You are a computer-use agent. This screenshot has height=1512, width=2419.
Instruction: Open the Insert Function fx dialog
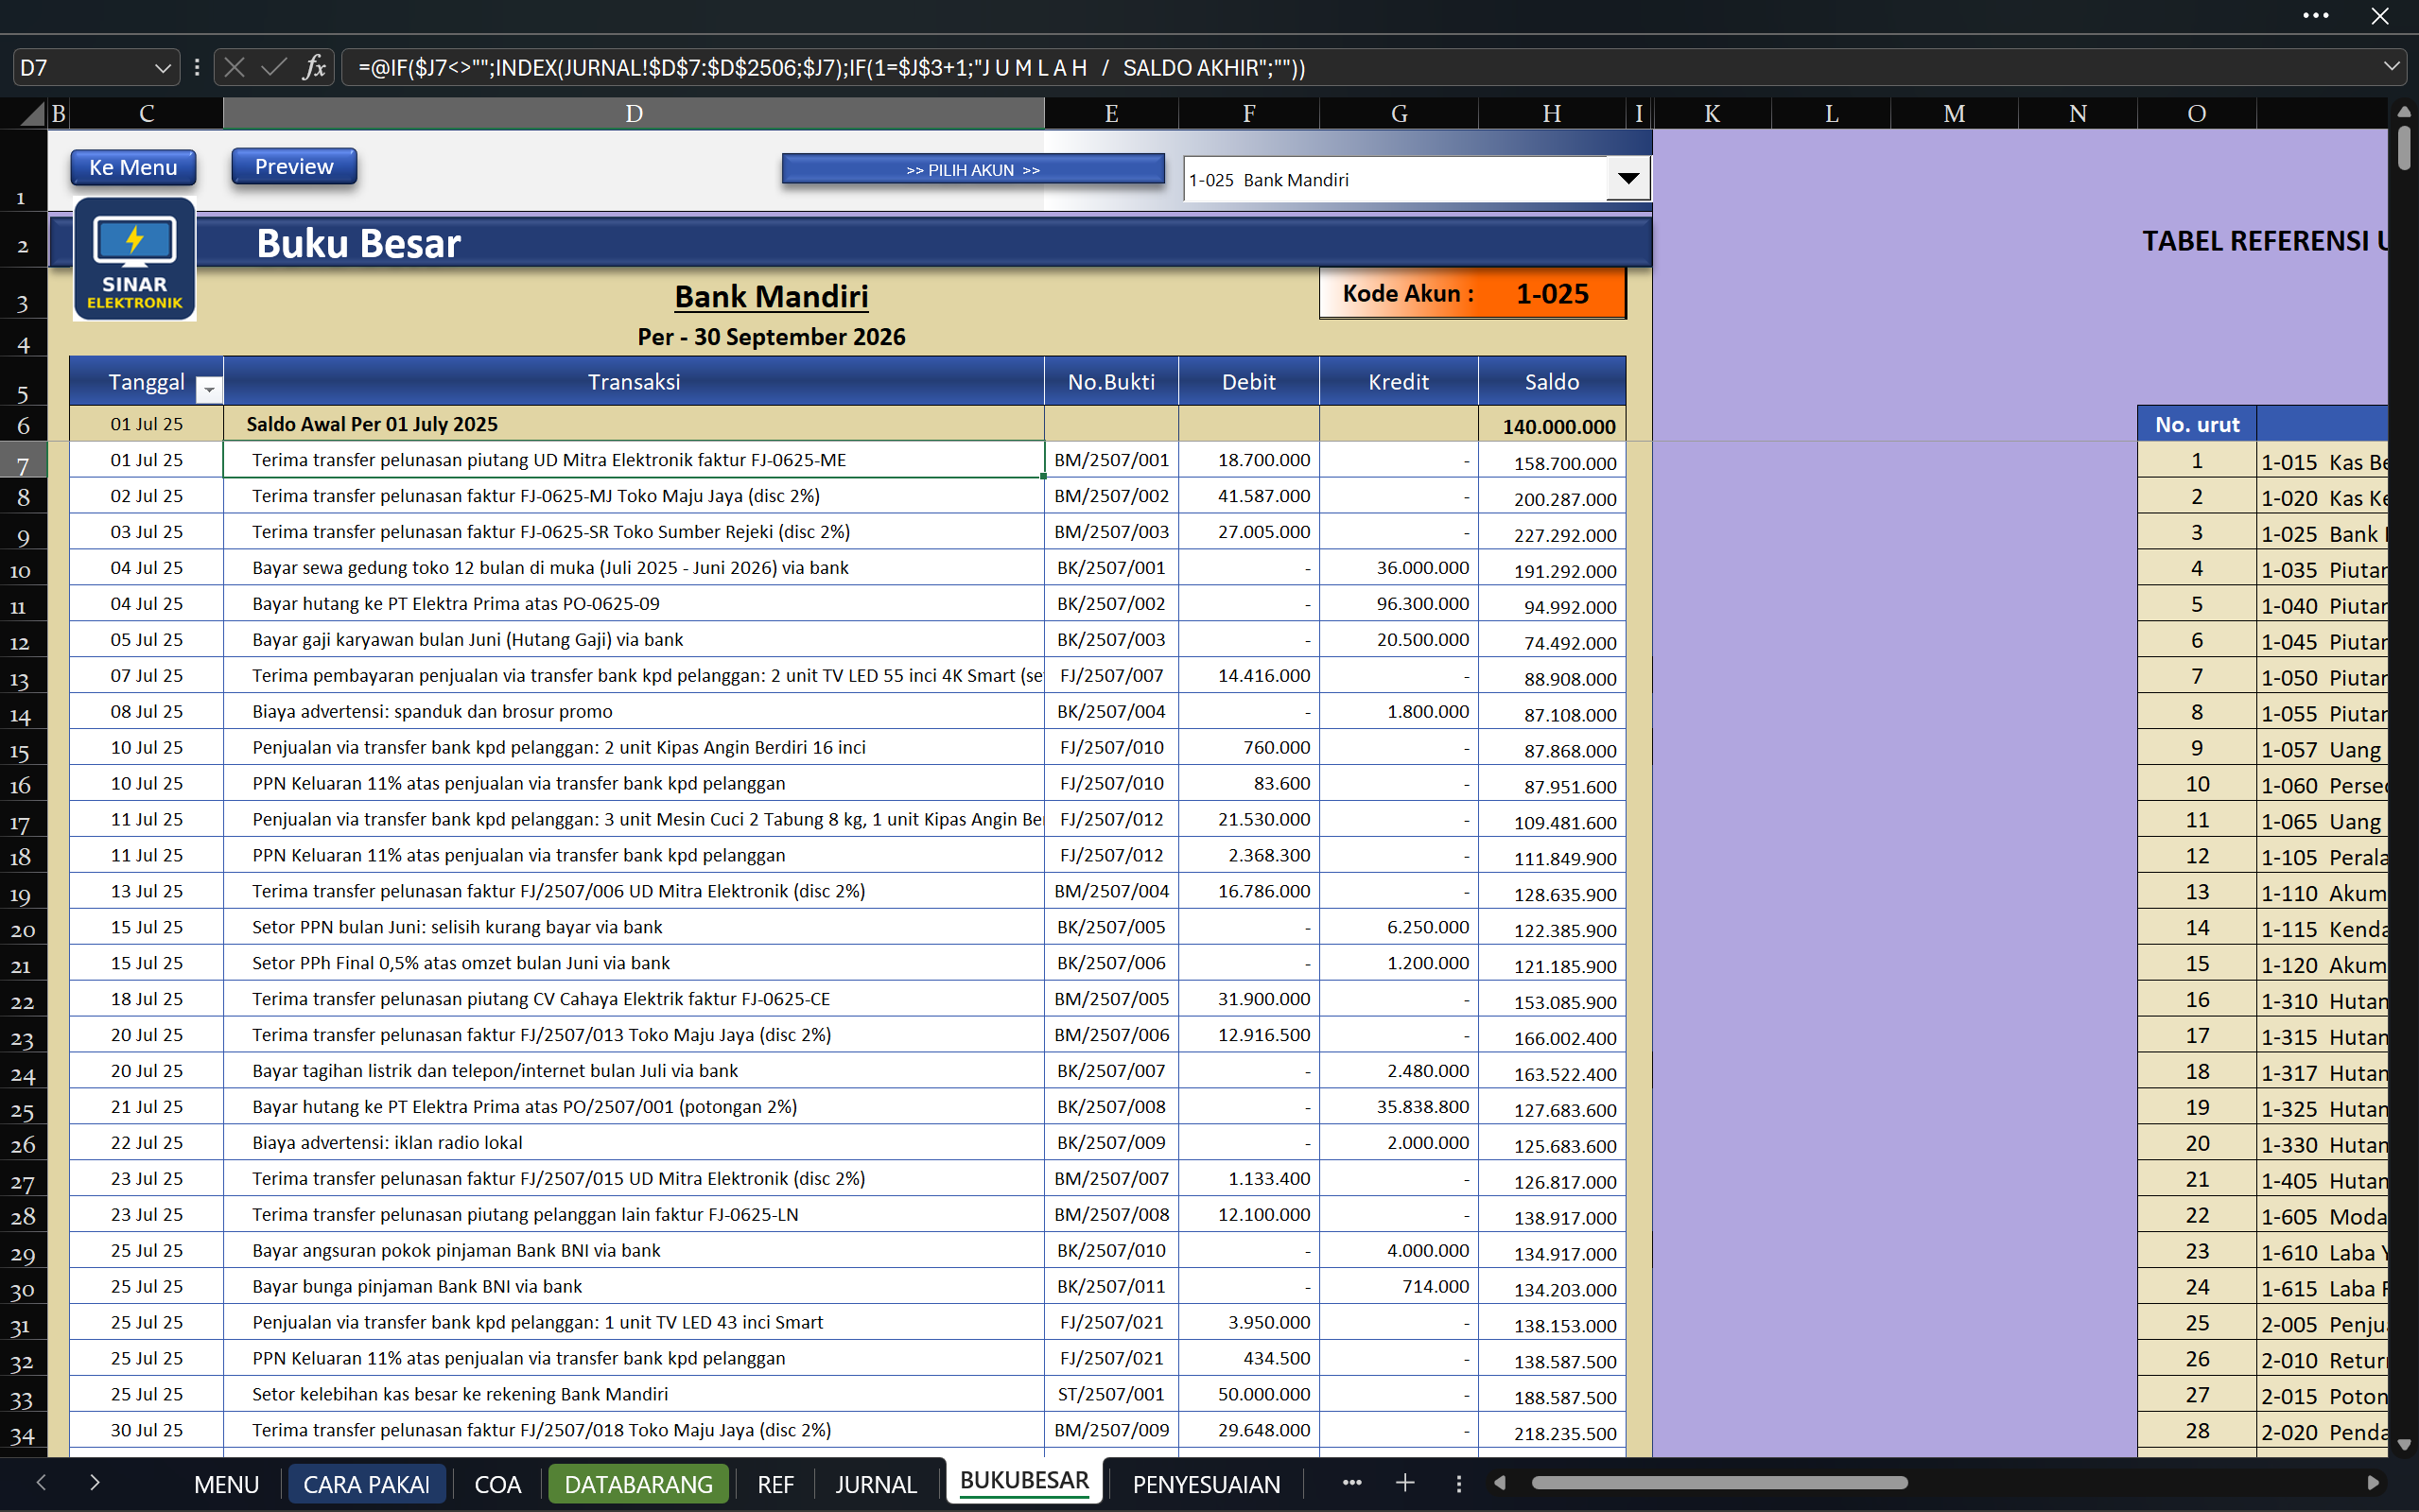(314, 68)
